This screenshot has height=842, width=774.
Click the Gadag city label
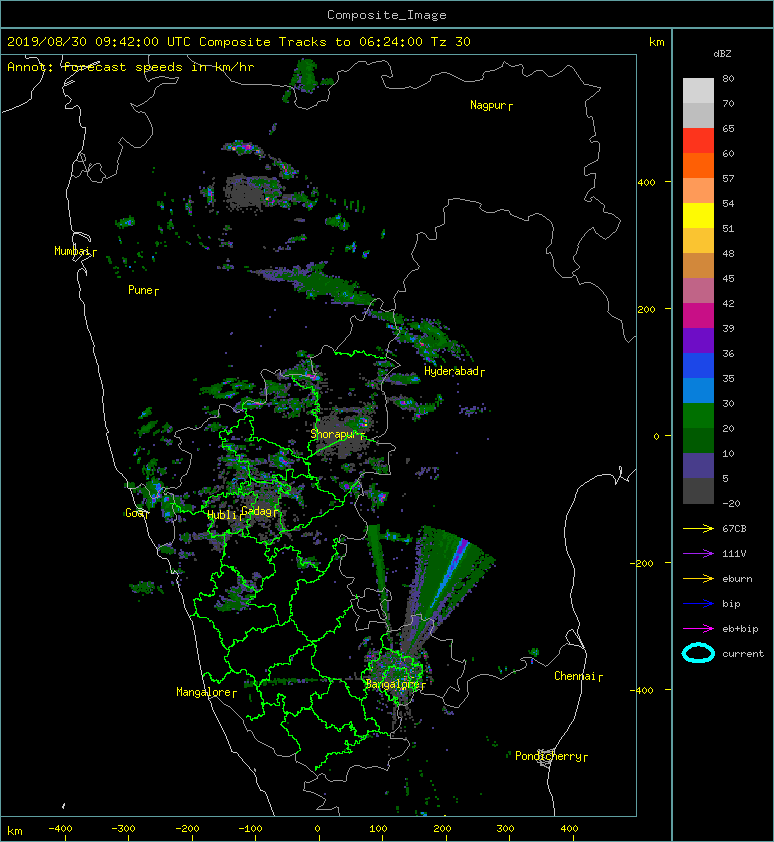pyautogui.click(x=259, y=511)
